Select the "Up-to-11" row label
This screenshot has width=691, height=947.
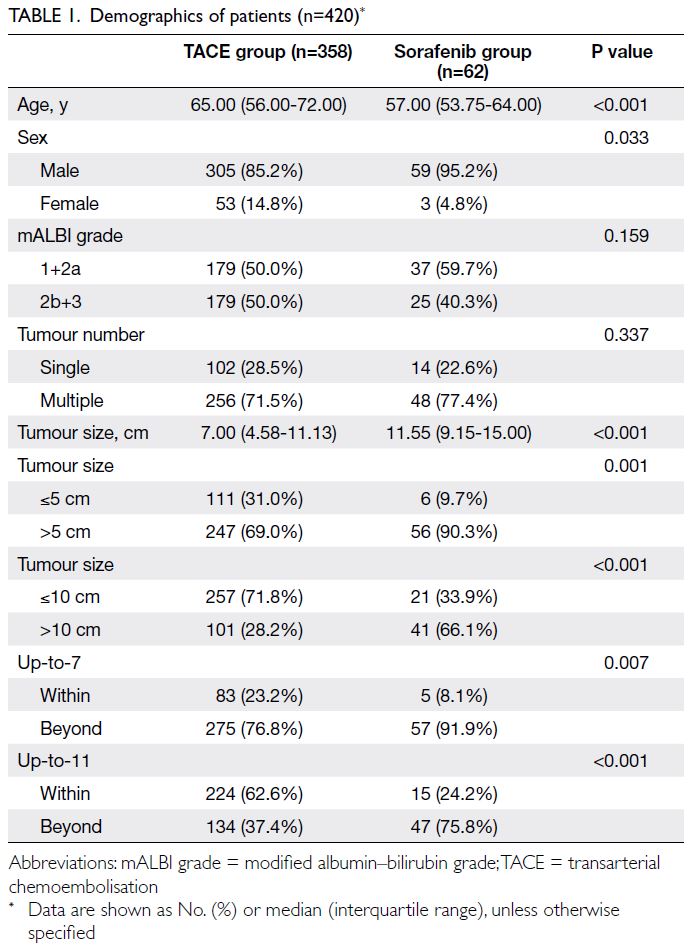52,761
